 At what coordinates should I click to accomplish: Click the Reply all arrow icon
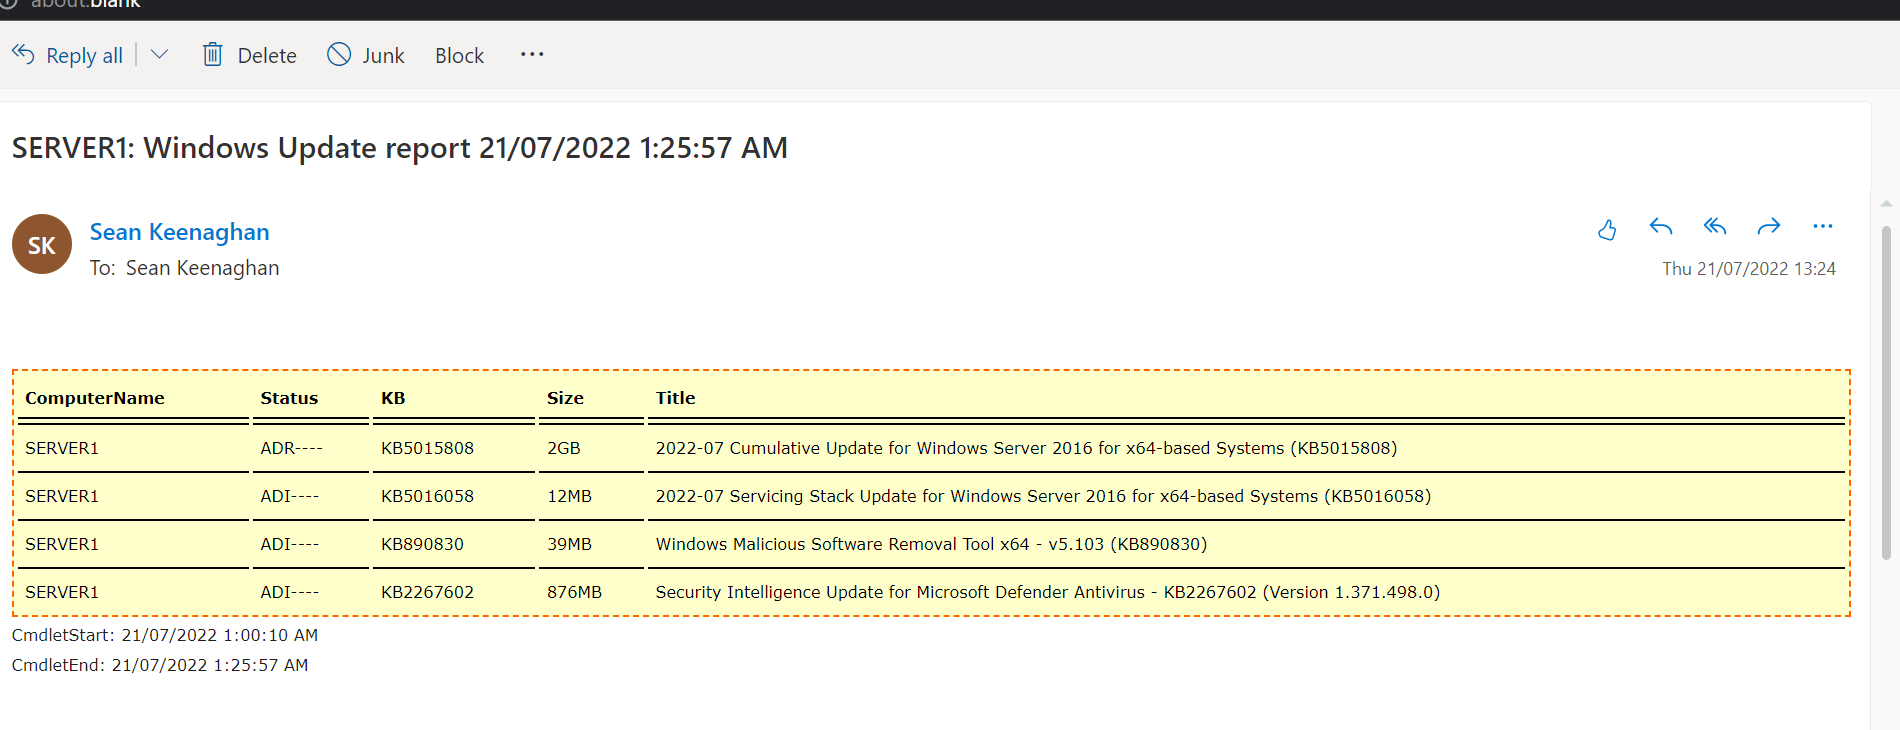coord(23,54)
